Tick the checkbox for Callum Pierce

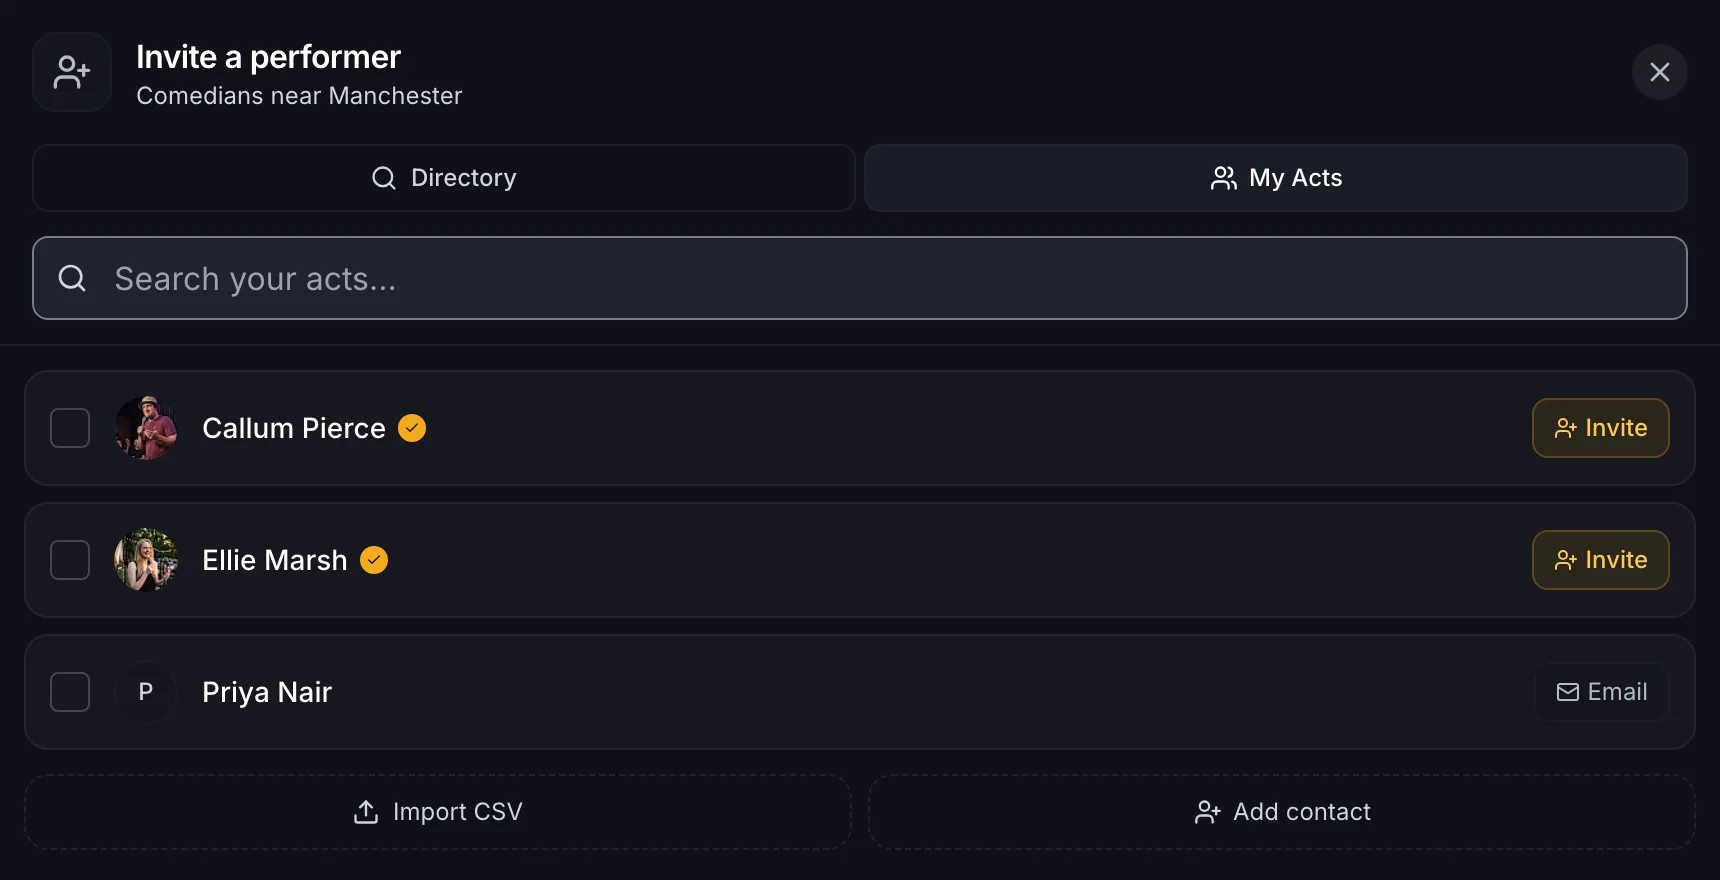70,428
